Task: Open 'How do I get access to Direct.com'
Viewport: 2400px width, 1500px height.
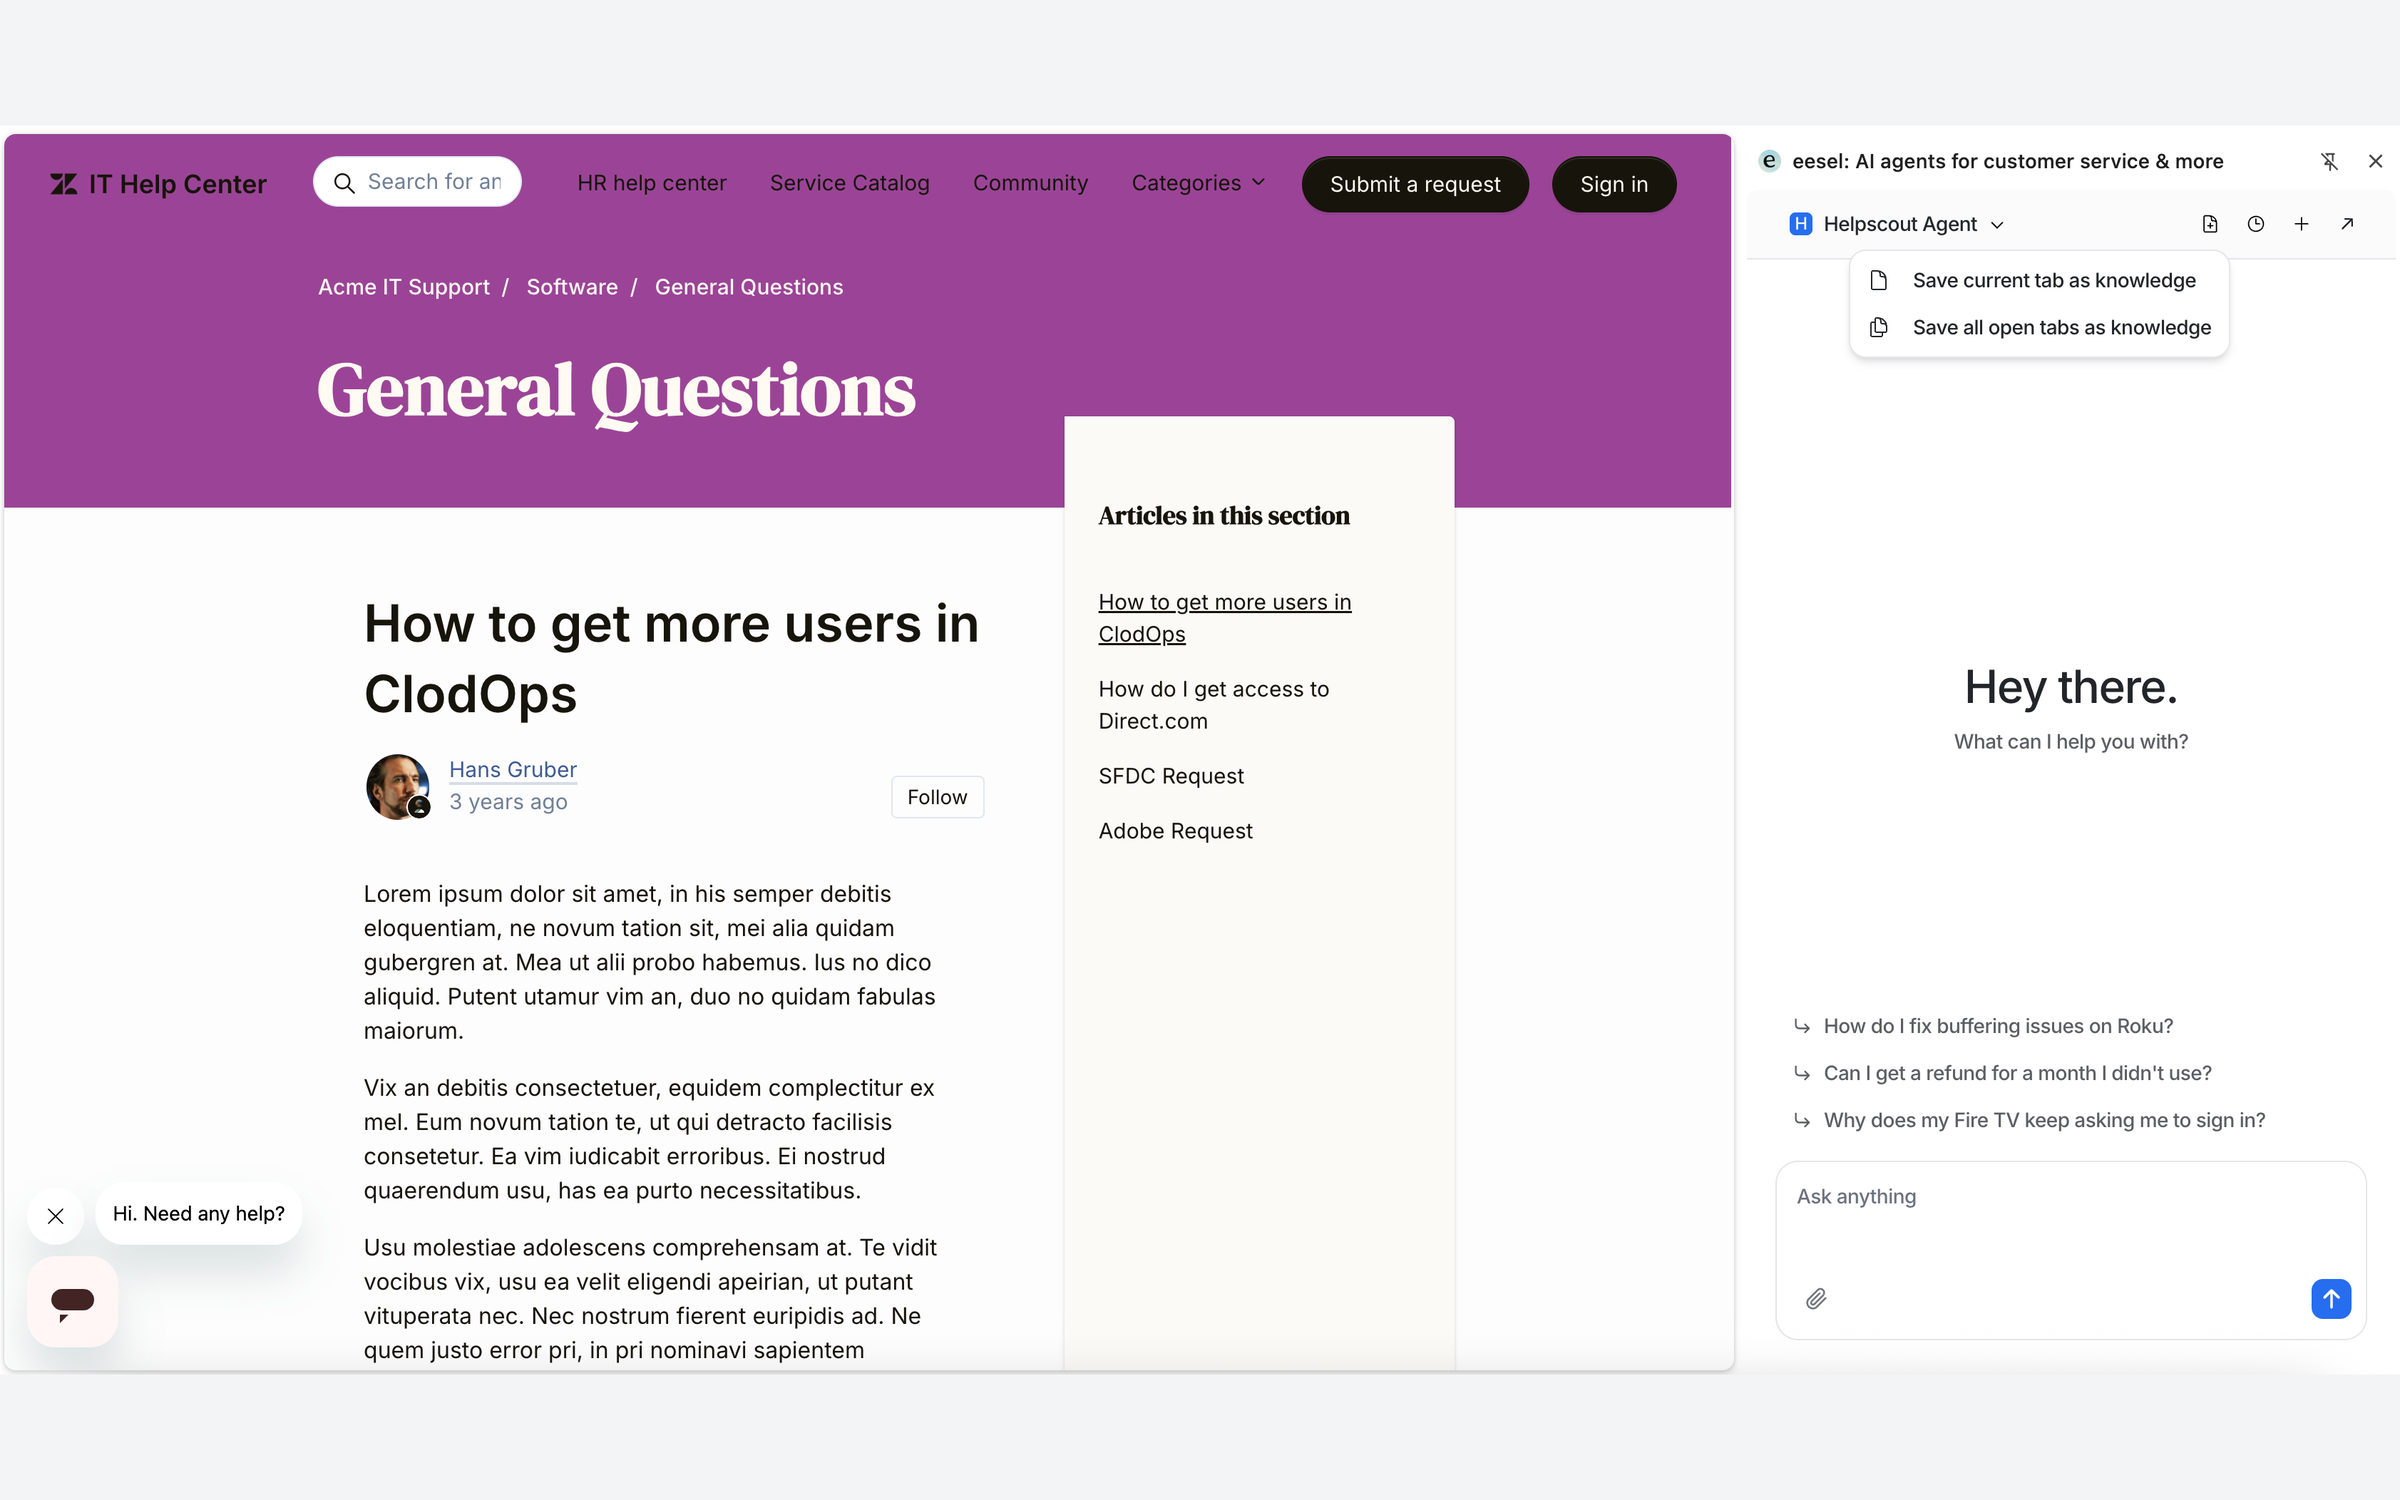Action: (1214, 705)
